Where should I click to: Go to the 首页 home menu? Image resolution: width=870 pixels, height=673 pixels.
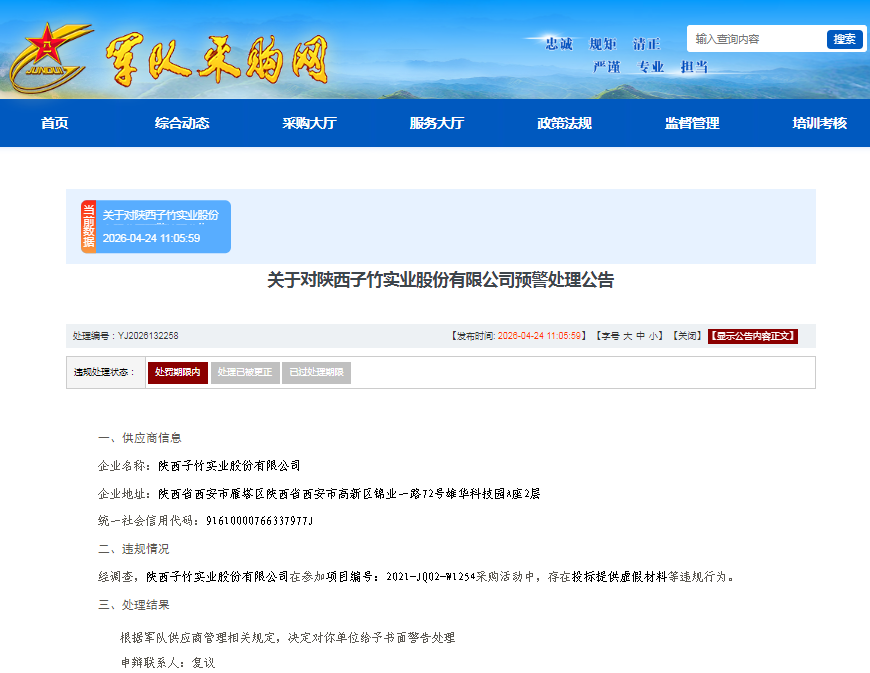55,123
